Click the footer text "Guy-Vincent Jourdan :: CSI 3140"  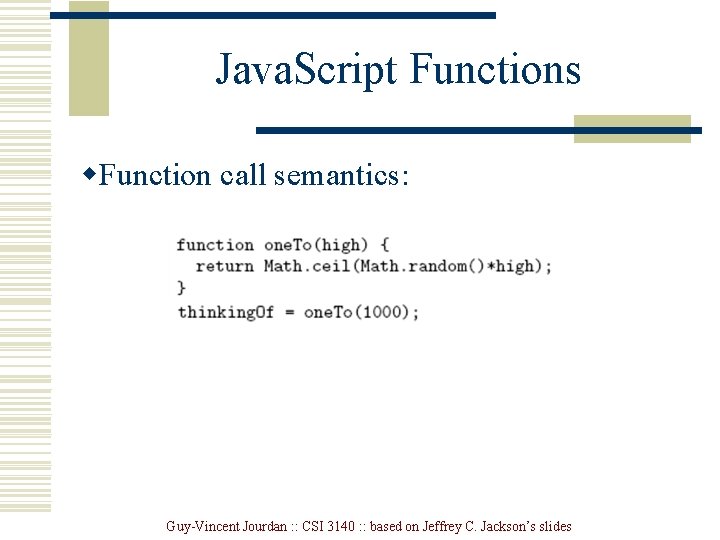coord(260,526)
